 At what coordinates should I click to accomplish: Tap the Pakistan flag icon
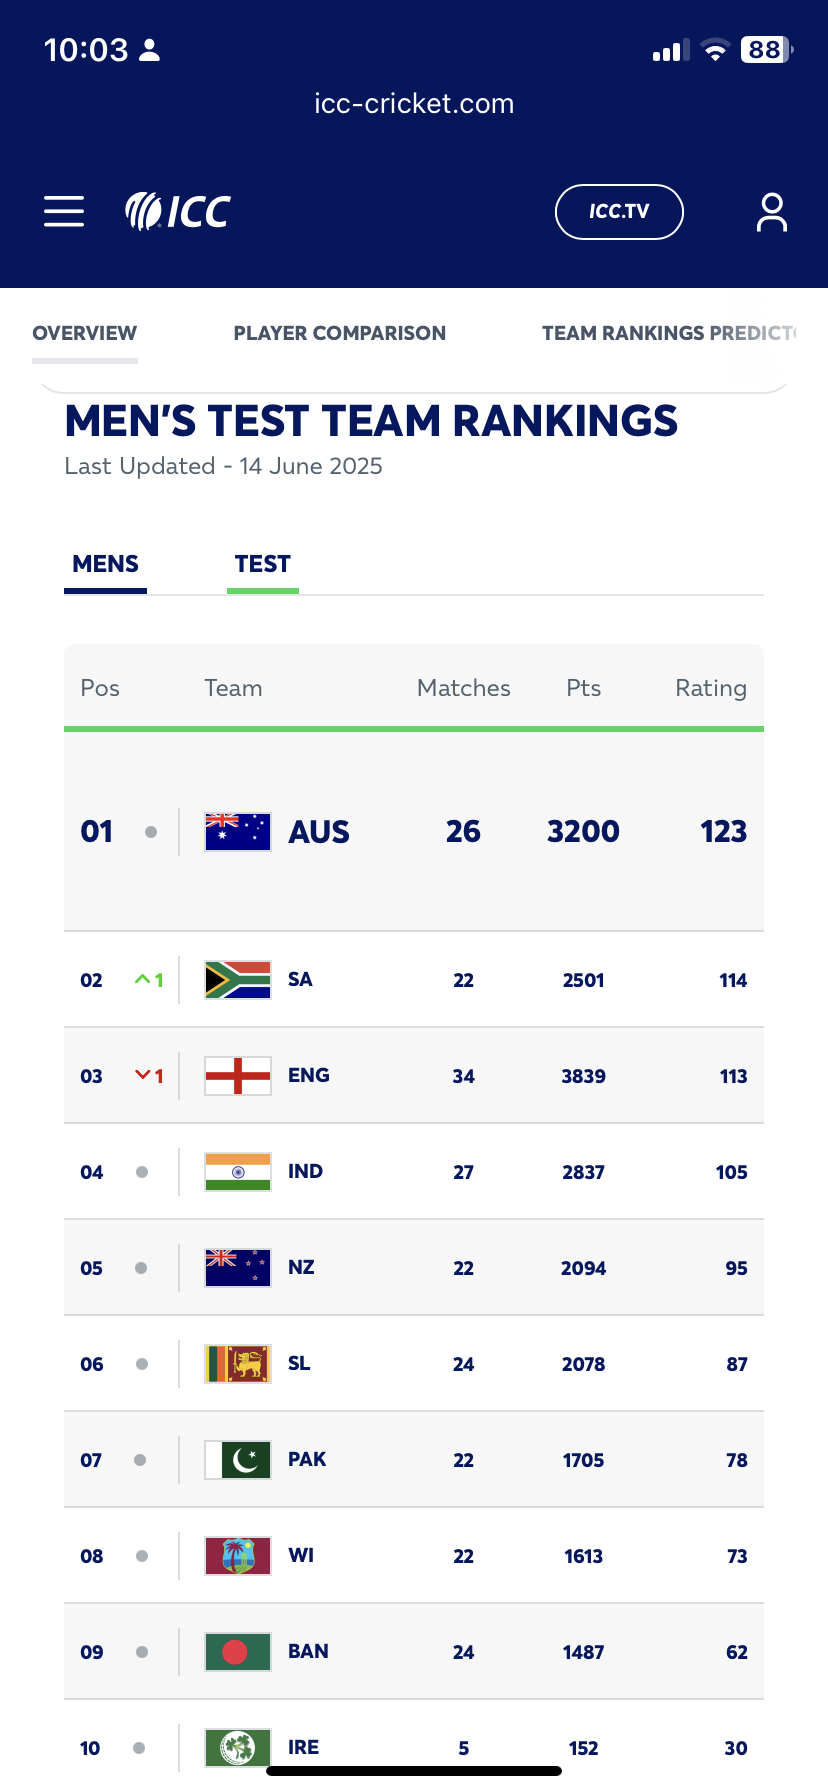[238, 1460]
